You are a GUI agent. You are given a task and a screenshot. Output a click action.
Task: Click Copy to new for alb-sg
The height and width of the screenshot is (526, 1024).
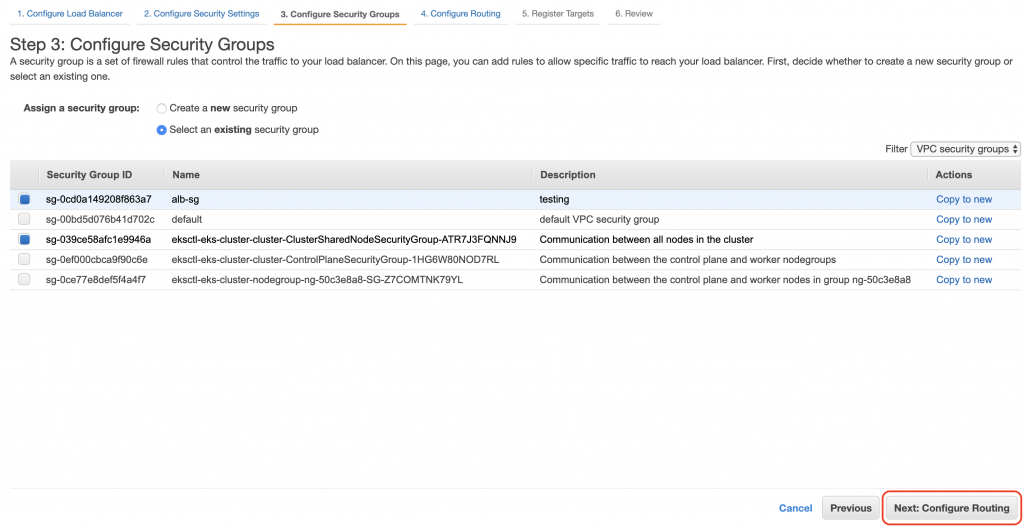(x=963, y=200)
